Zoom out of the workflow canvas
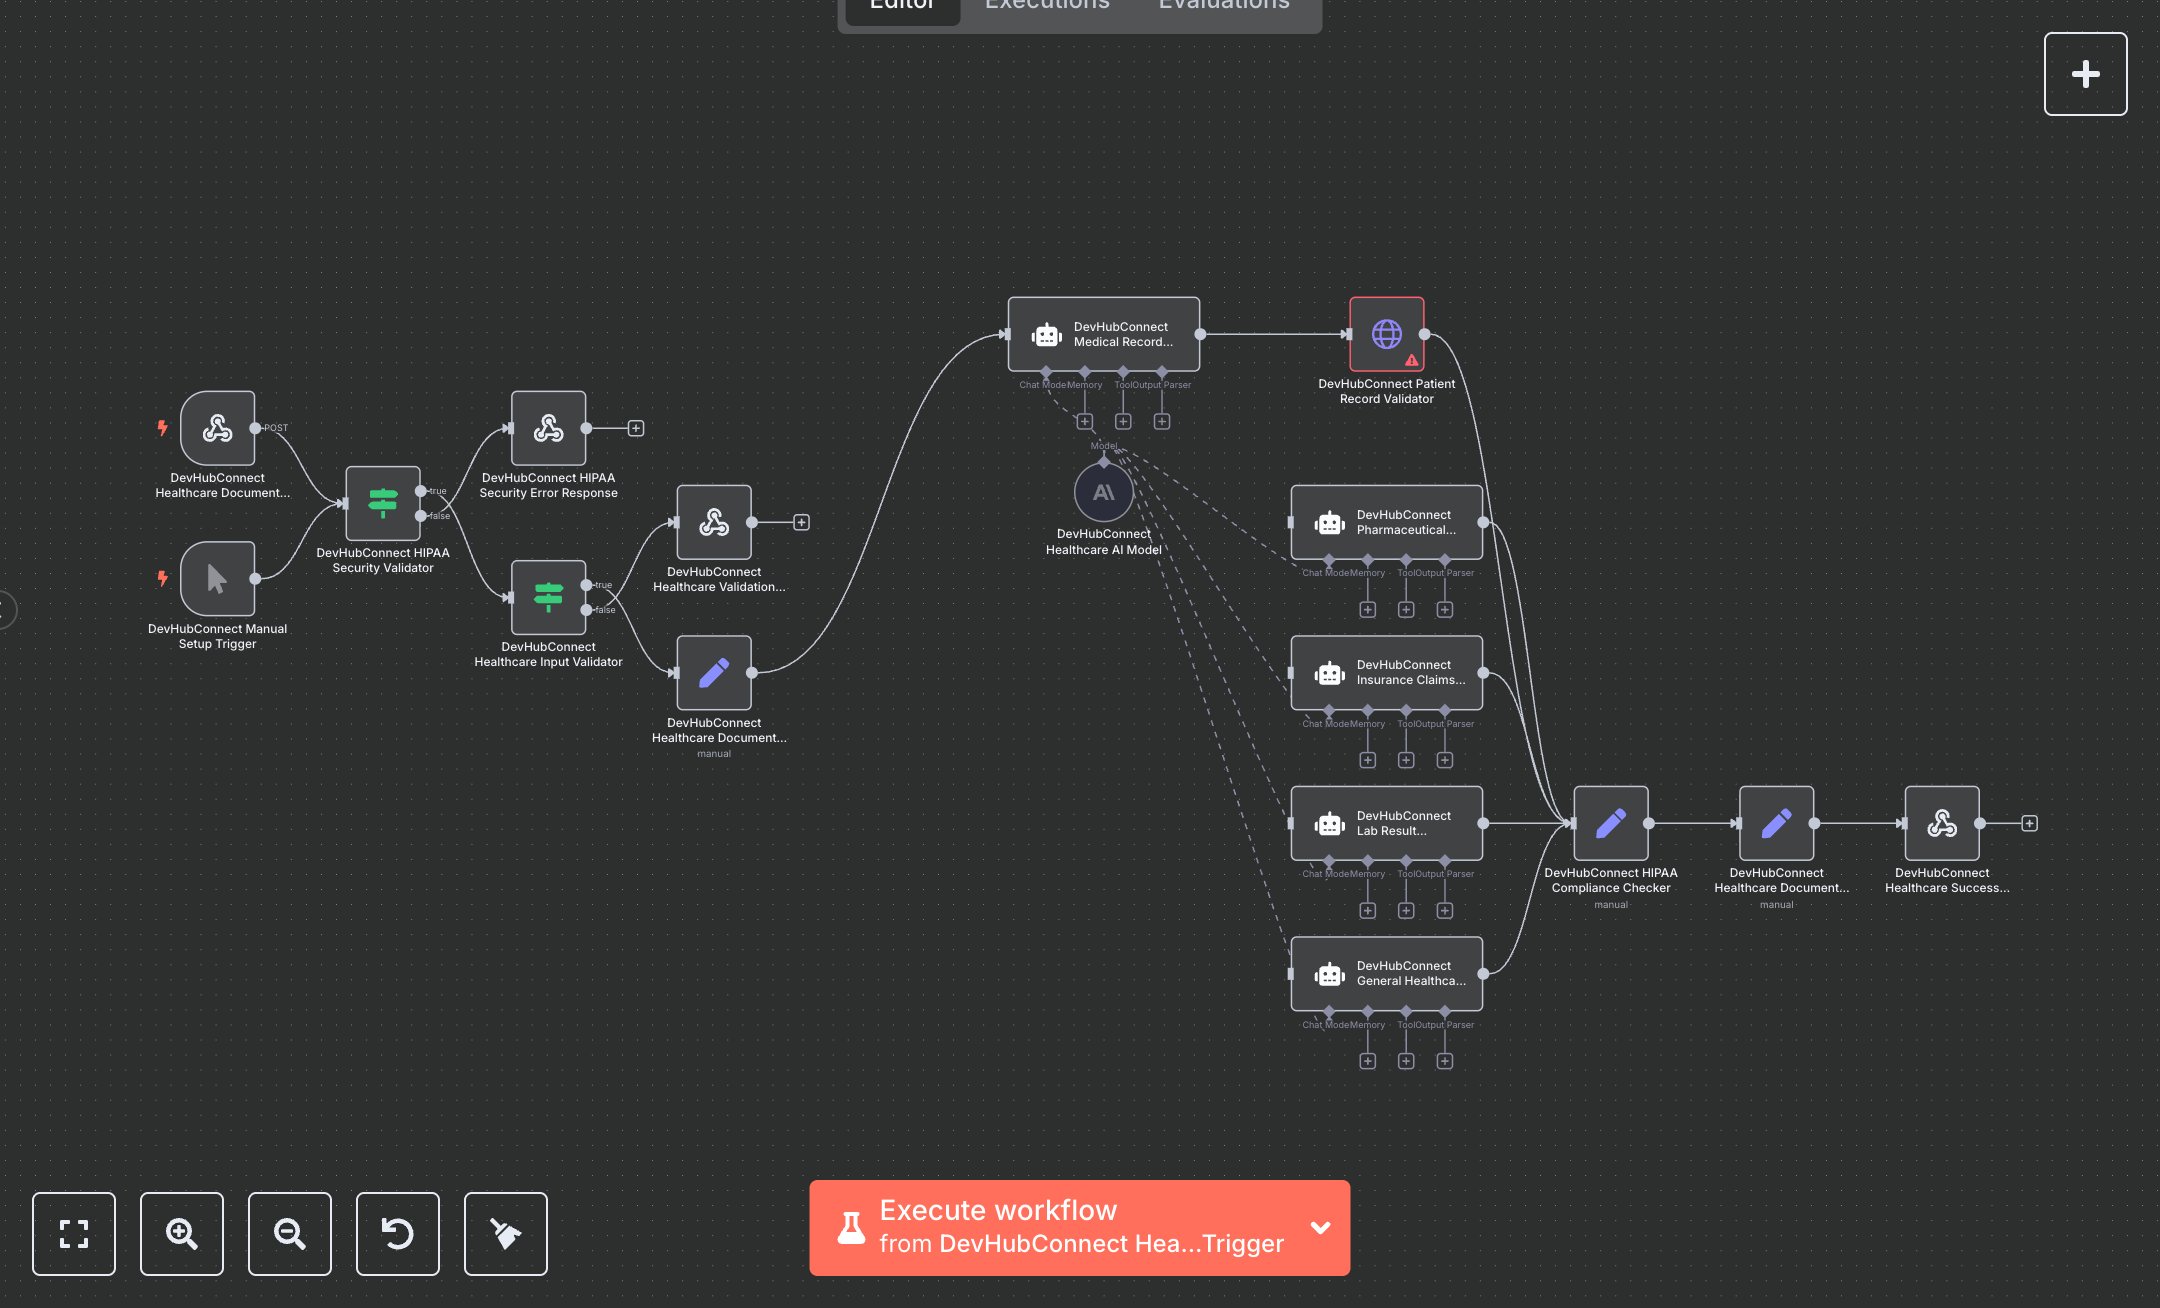The width and height of the screenshot is (2160, 1308). point(290,1233)
